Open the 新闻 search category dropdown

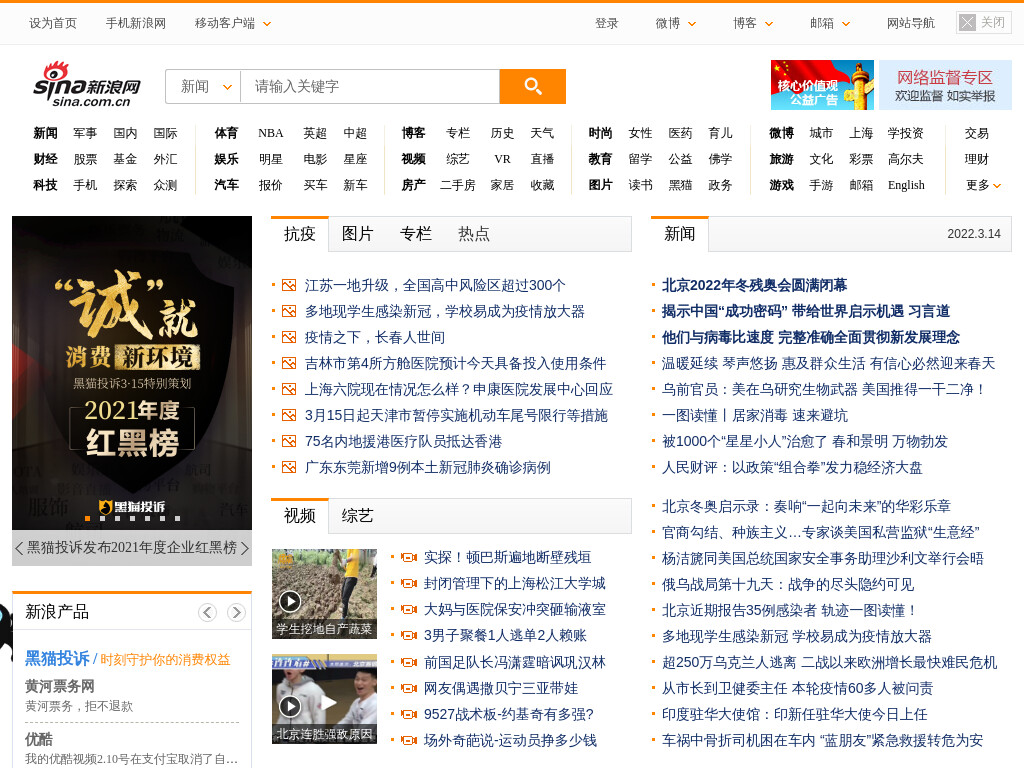point(204,86)
